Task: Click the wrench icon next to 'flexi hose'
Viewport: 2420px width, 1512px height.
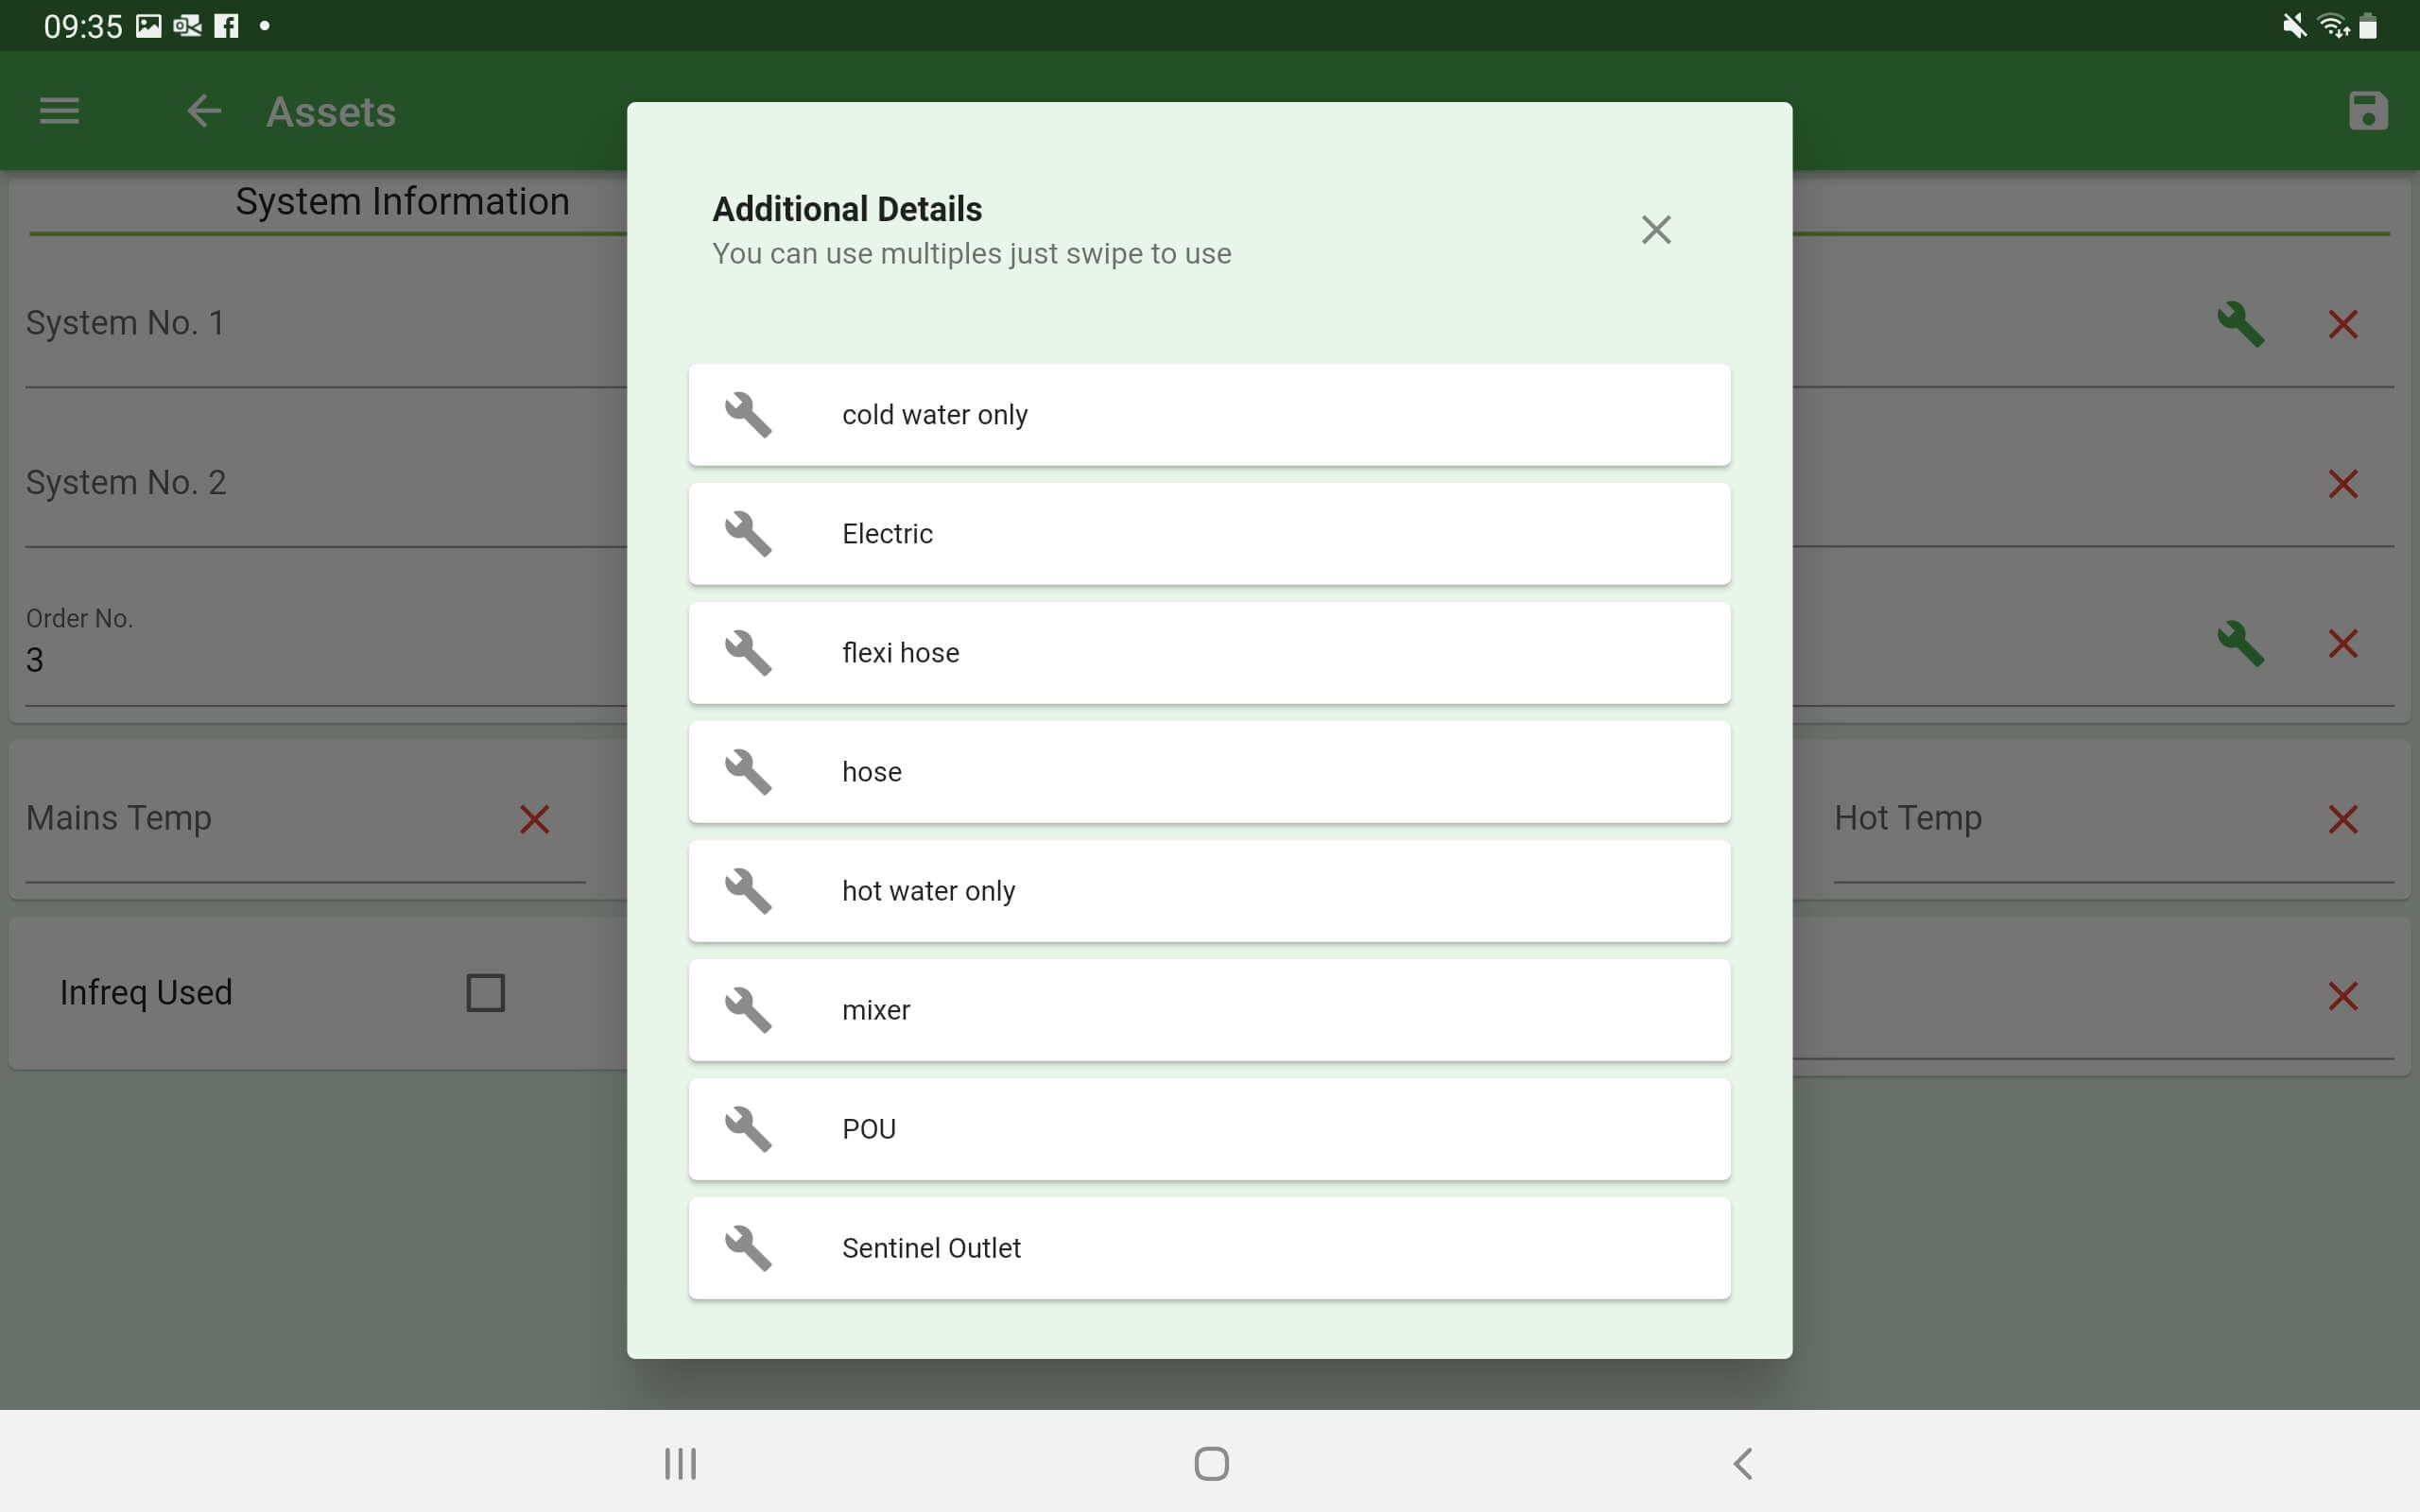Action: click(748, 651)
